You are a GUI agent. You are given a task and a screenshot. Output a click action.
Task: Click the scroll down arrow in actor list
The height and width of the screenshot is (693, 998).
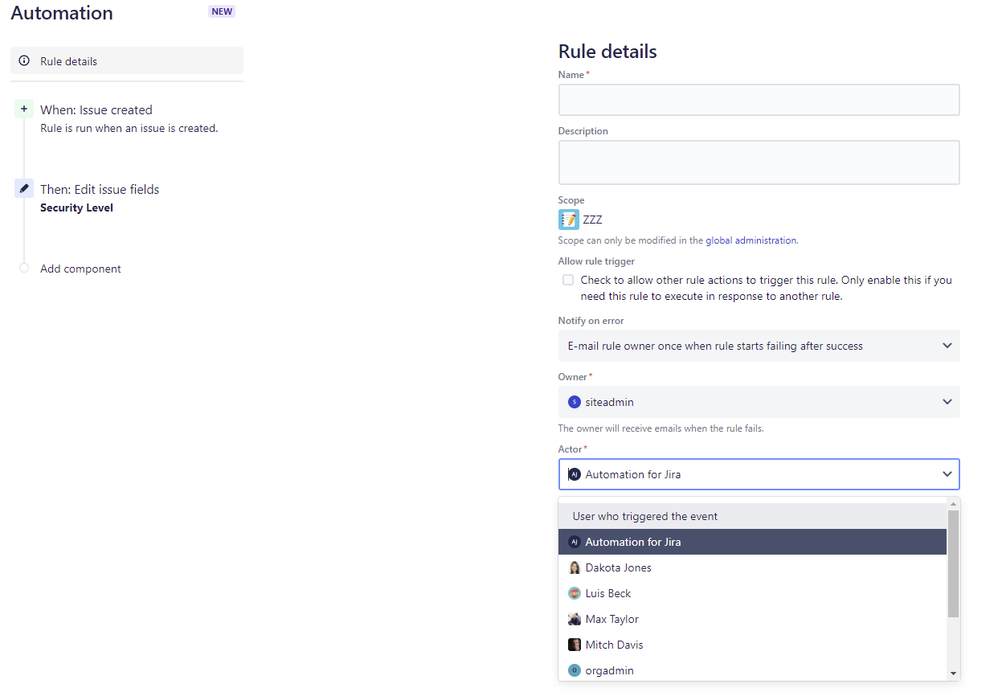(x=953, y=673)
